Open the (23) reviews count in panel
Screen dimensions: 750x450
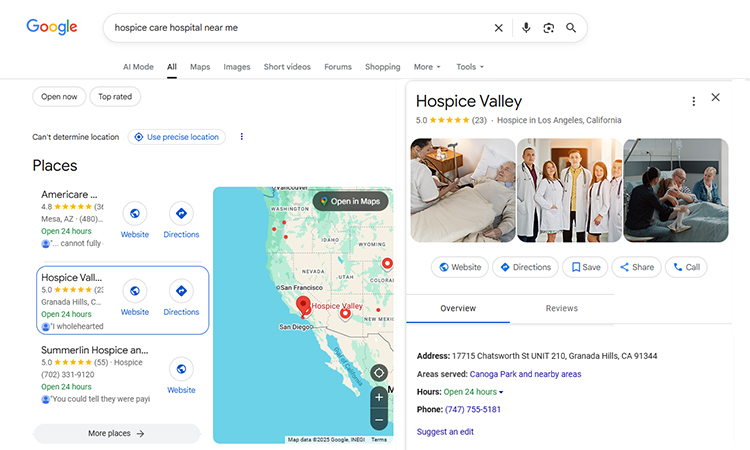[x=479, y=120]
